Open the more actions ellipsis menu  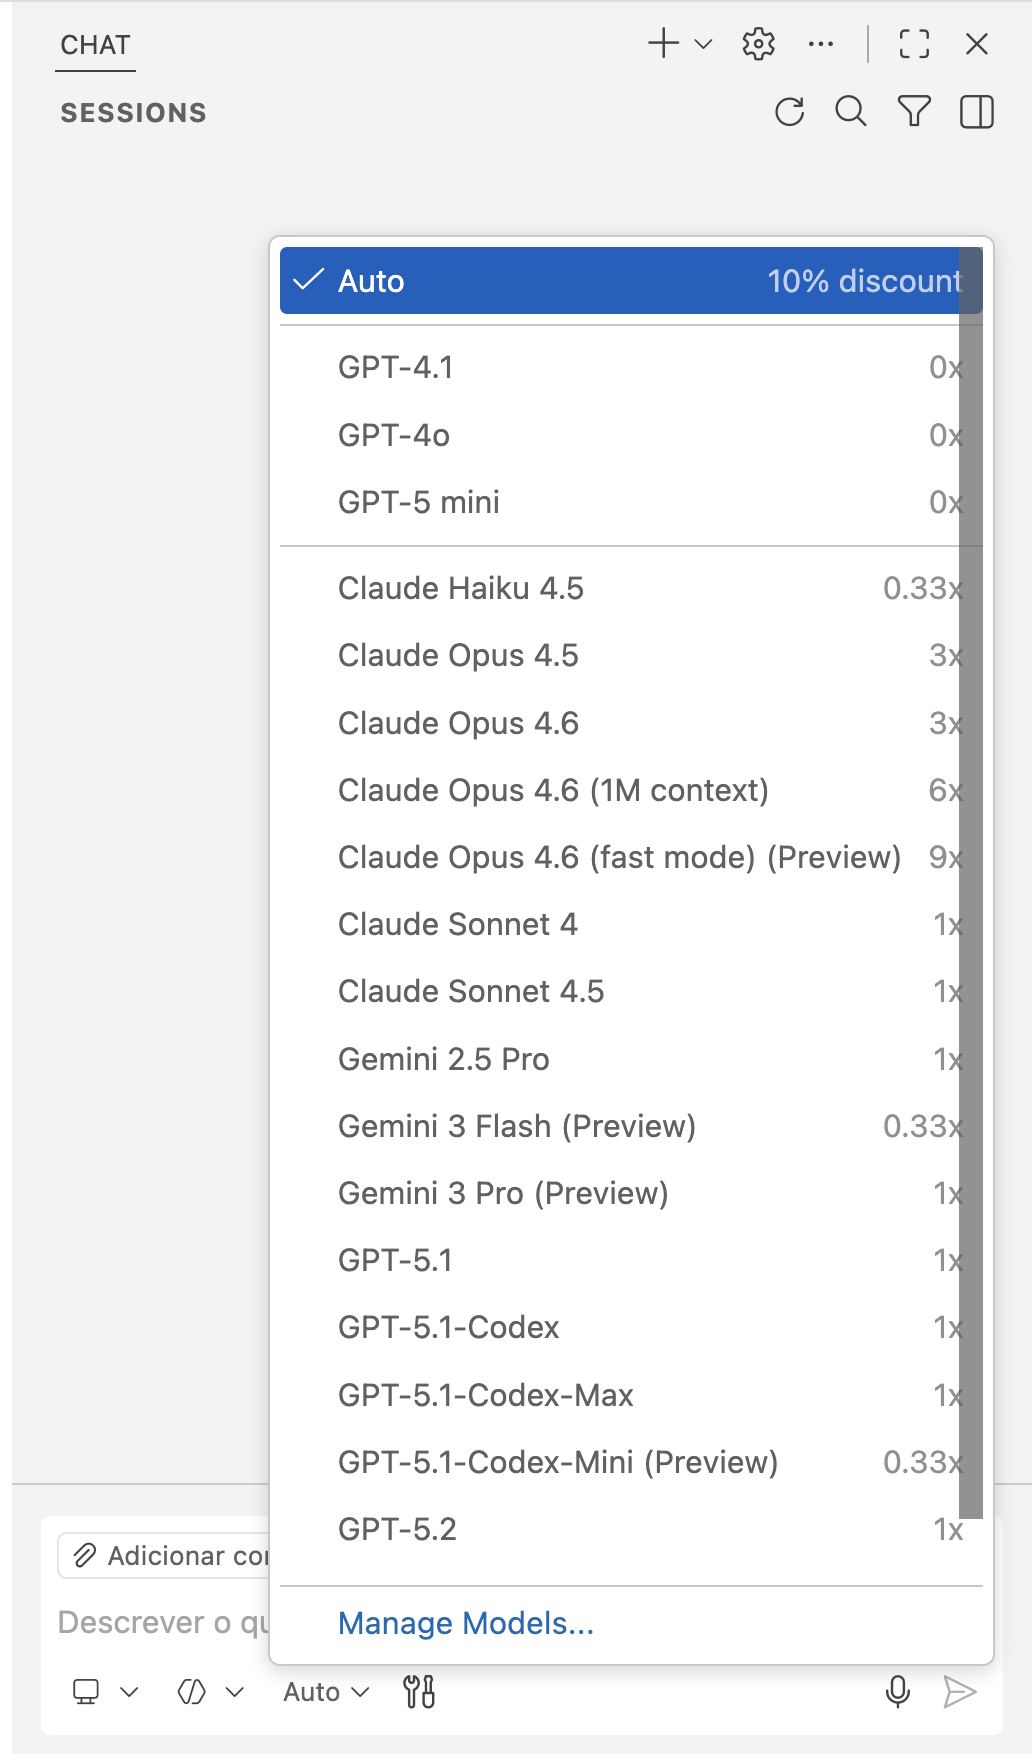pyautogui.click(x=821, y=44)
